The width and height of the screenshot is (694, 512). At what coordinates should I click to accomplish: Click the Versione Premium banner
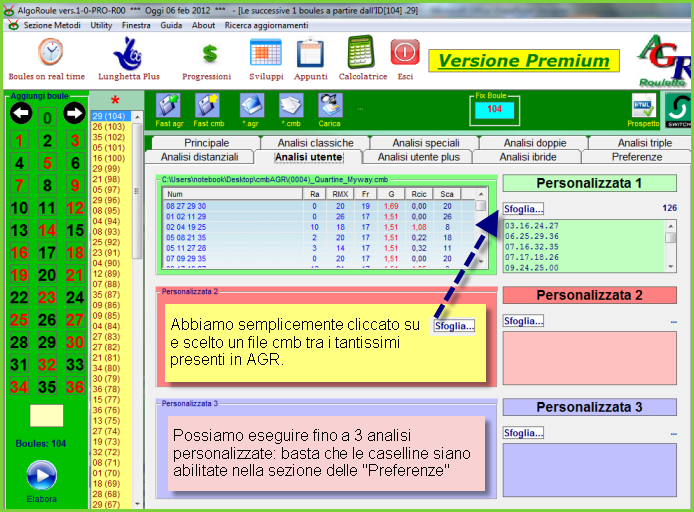[x=524, y=61]
